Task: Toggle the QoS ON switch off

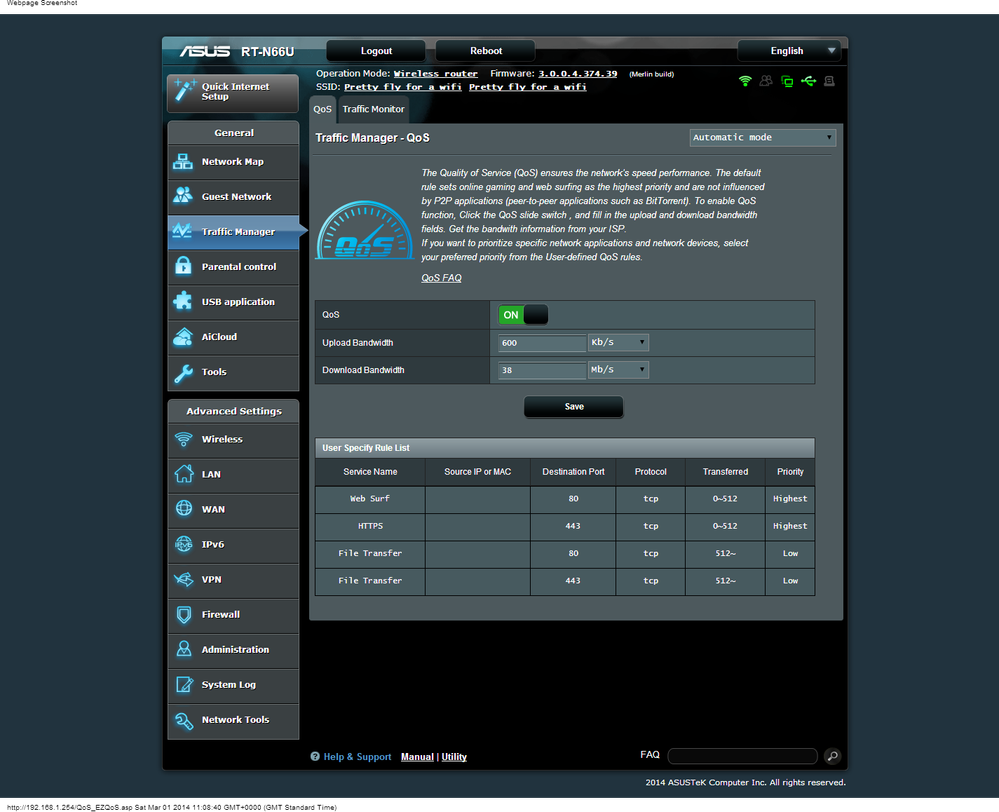Action: [523, 315]
